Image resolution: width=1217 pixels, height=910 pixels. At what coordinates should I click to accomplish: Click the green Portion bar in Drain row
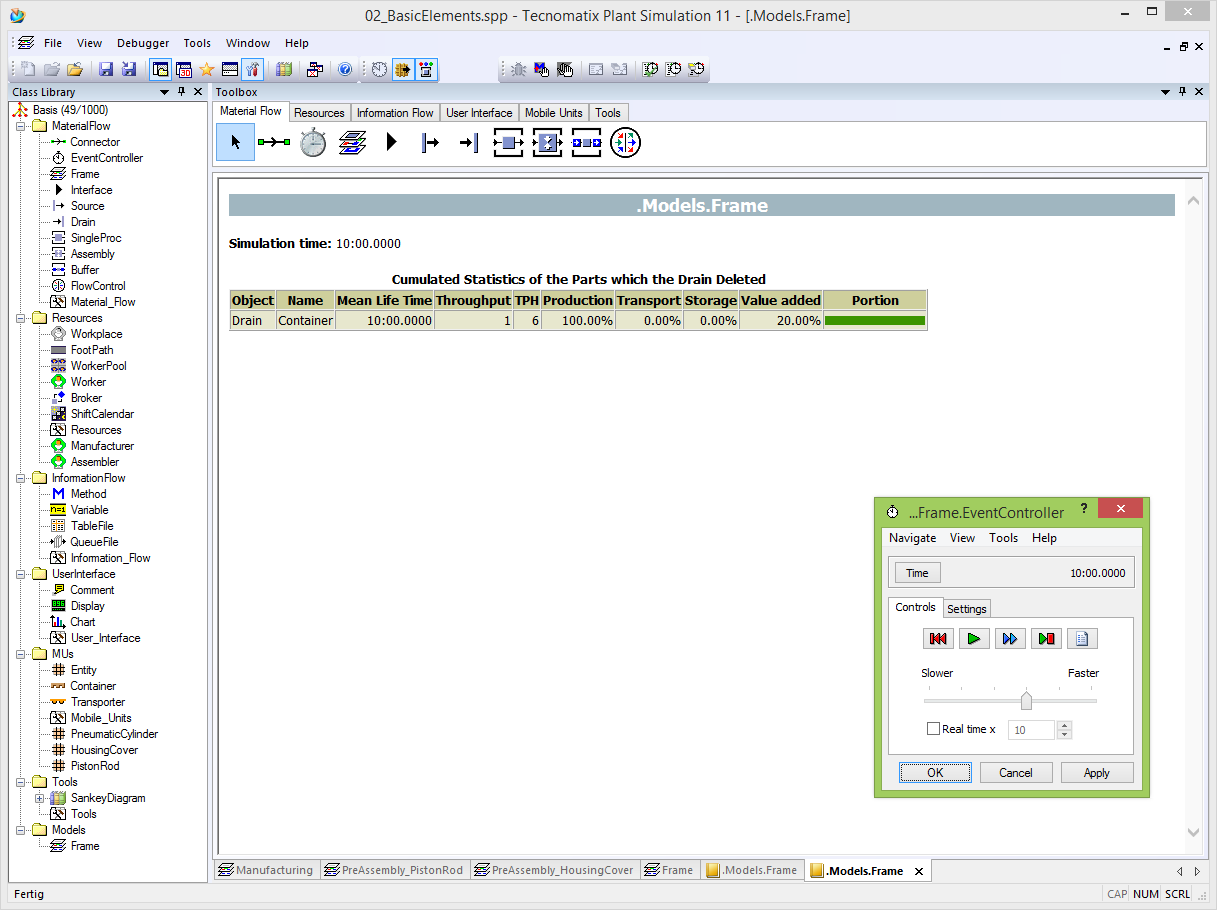pyautogui.click(x=875, y=321)
